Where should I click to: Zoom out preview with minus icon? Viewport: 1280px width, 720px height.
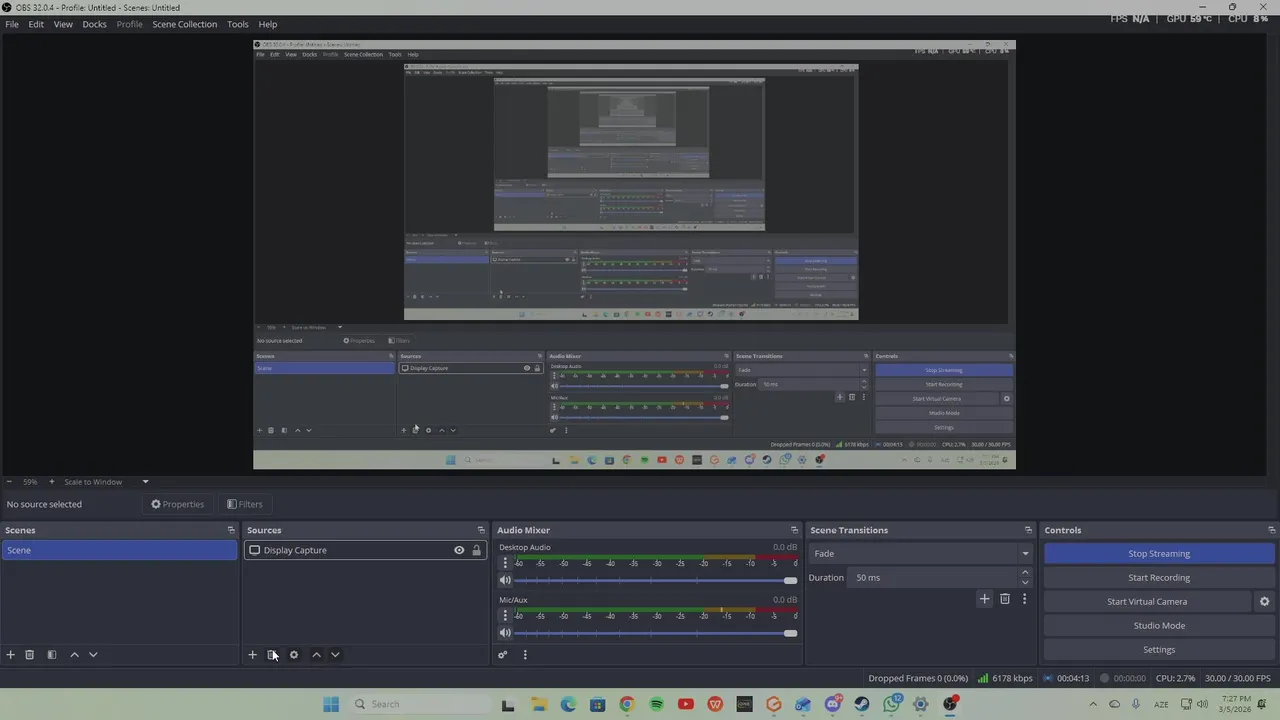pyautogui.click(x=9, y=482)
